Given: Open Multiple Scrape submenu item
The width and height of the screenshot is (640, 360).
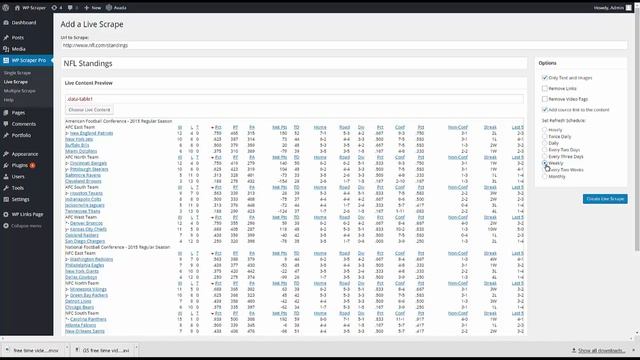Looking at the screenshot, I should click(19, 91).
